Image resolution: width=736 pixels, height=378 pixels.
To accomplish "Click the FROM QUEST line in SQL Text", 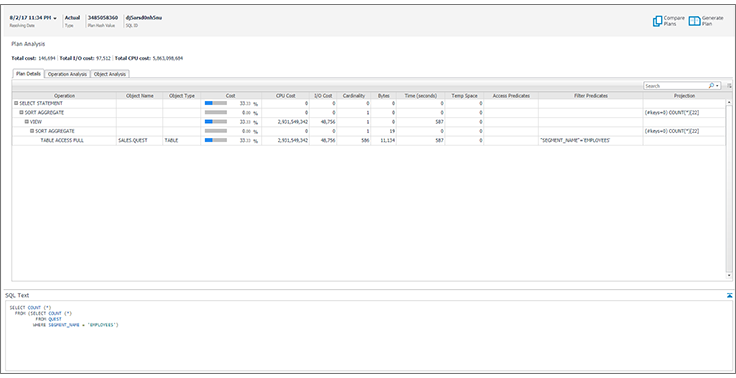I will (49, 319).
